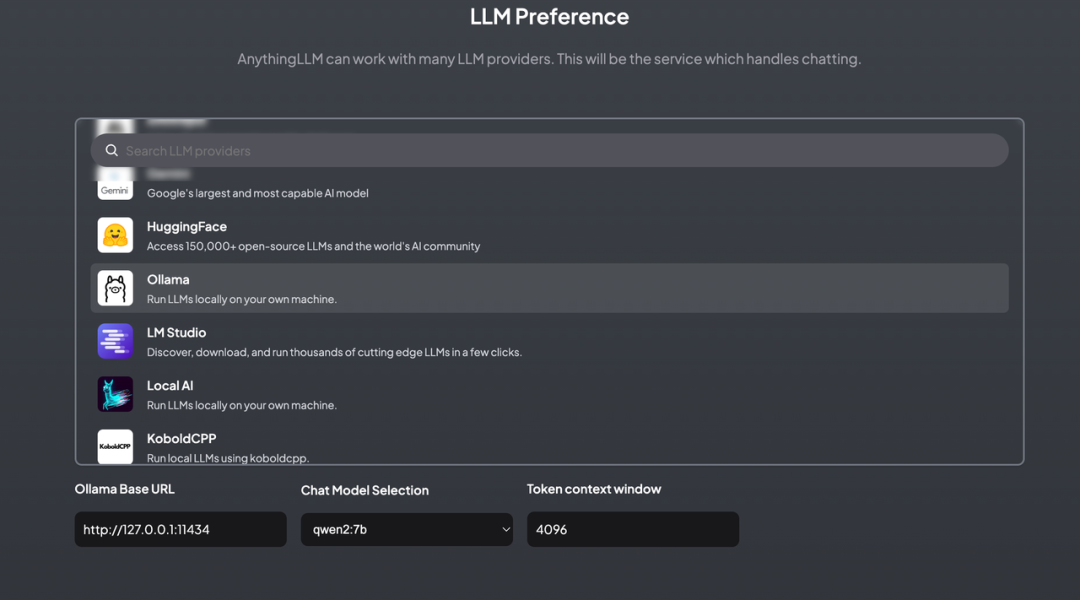Screen dimensions: 1080x600
Task: Click the KoboldCPP logo icon
Action: pos(115,446)
